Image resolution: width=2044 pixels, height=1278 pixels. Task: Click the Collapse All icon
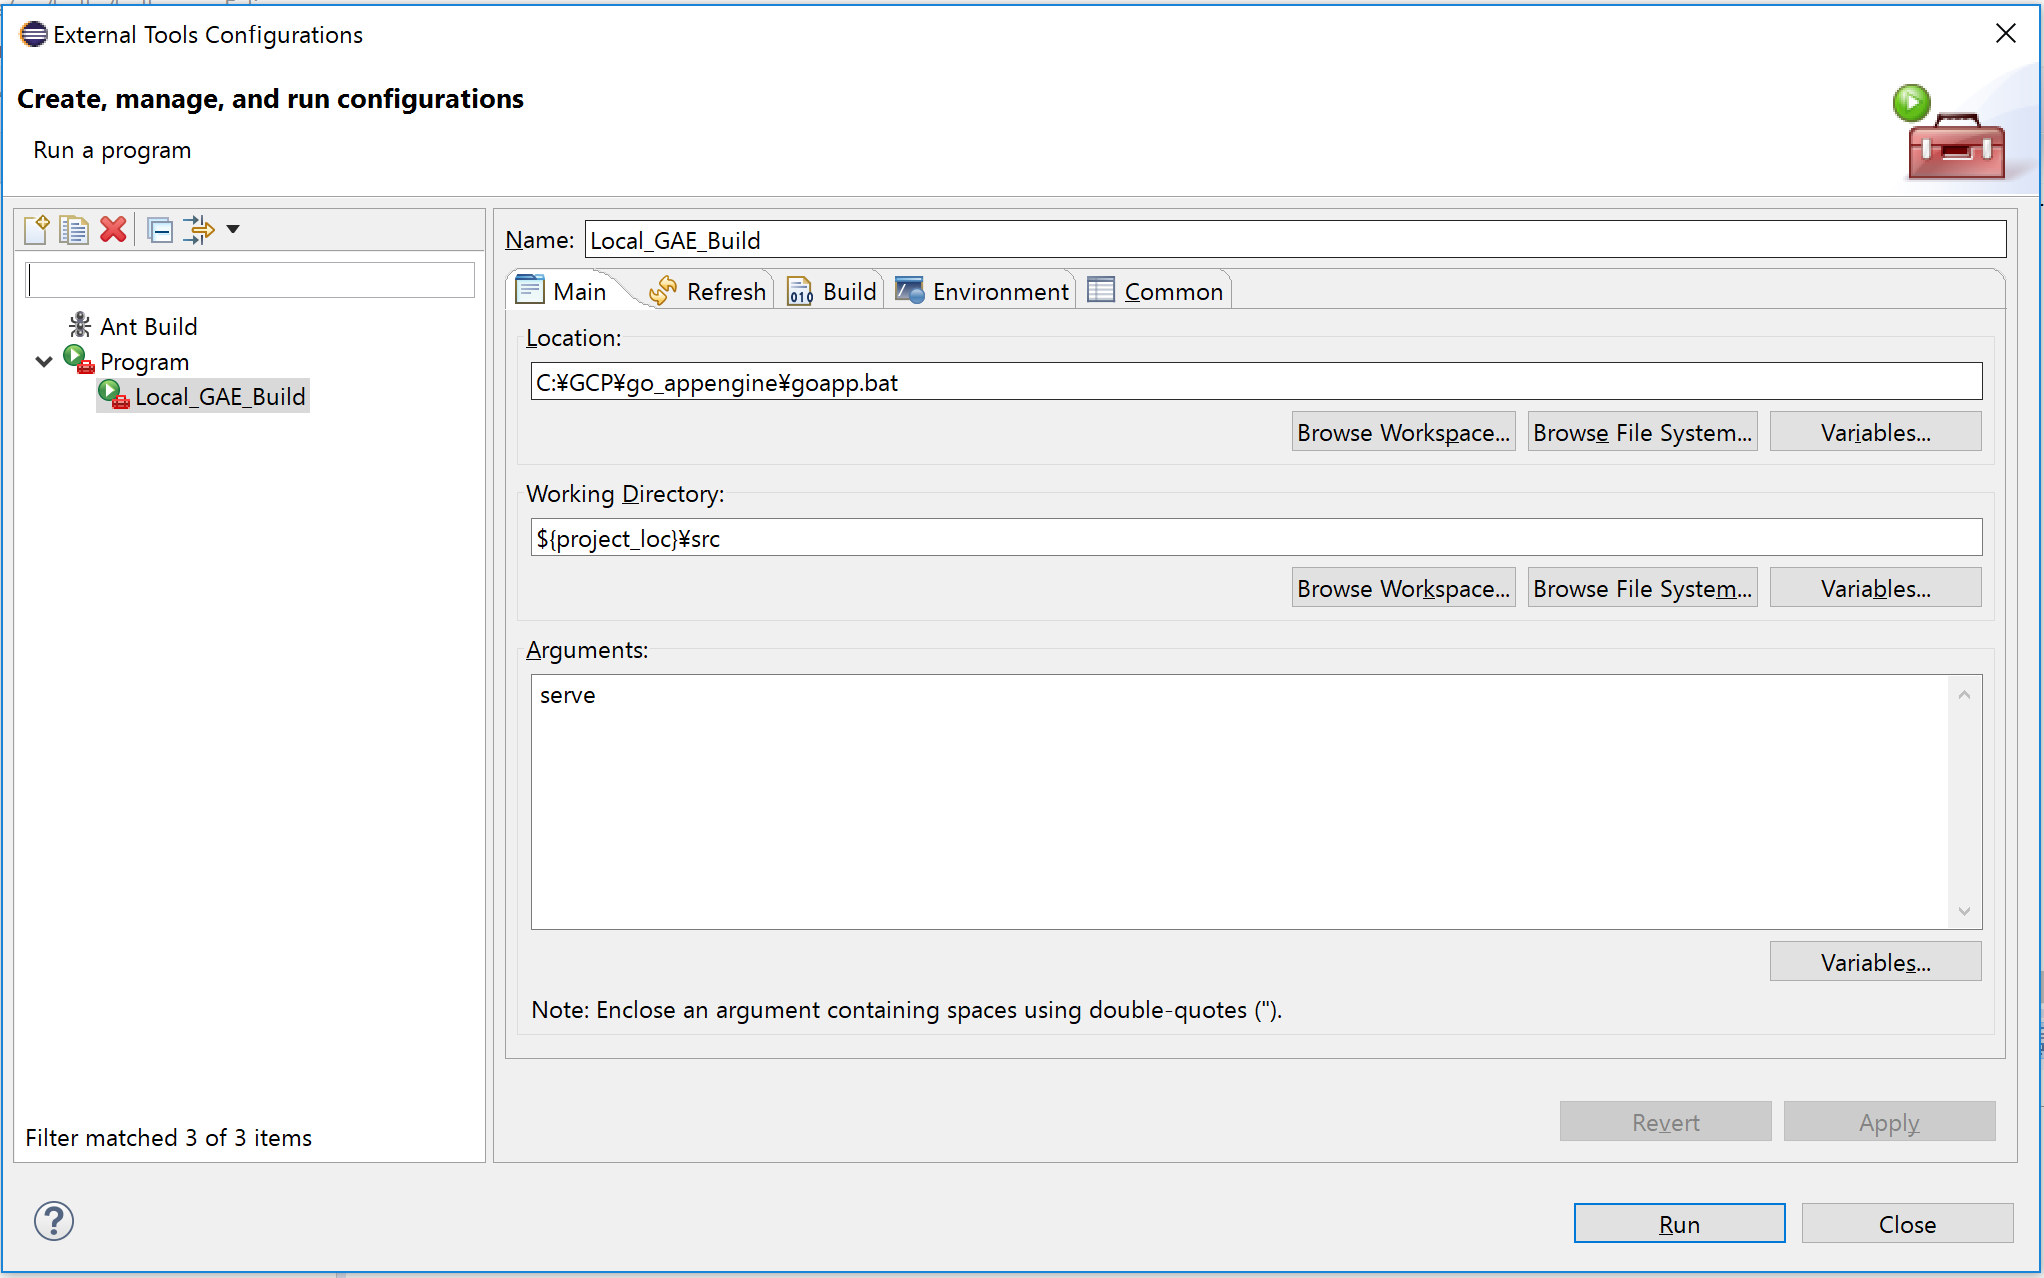160,230
